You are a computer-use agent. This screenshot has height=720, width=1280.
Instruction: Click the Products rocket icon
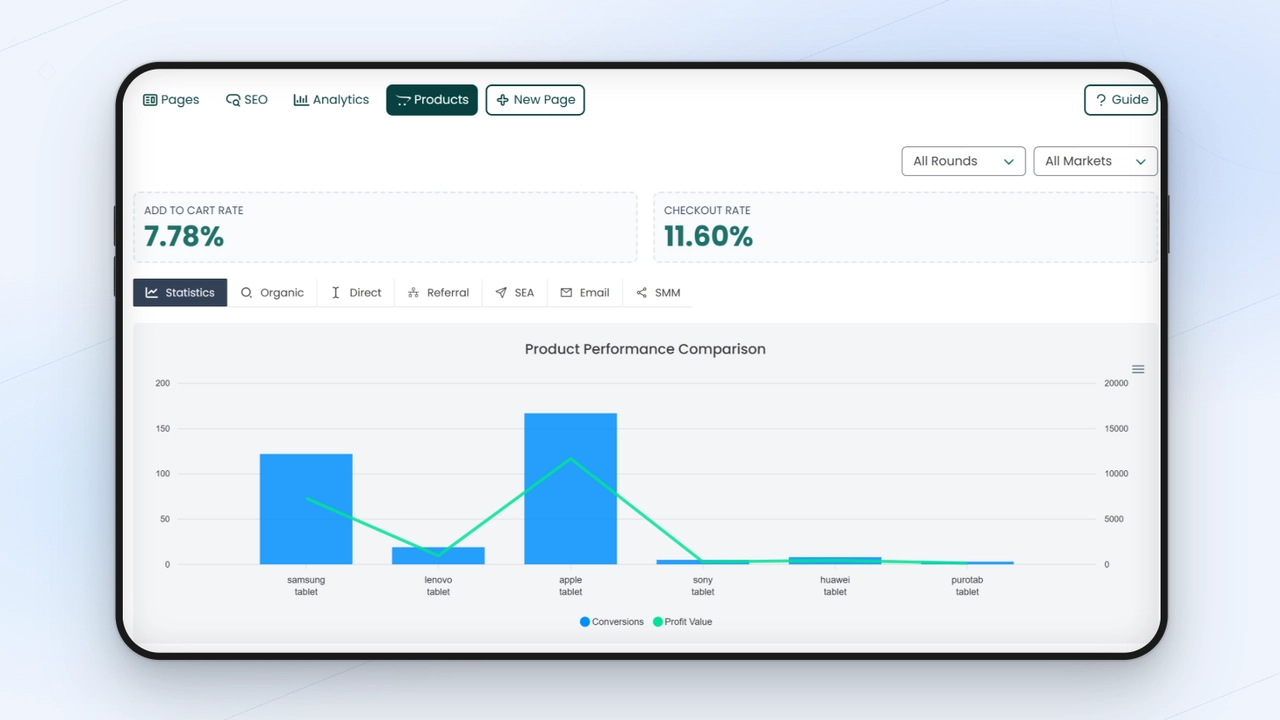coord(405,99)
